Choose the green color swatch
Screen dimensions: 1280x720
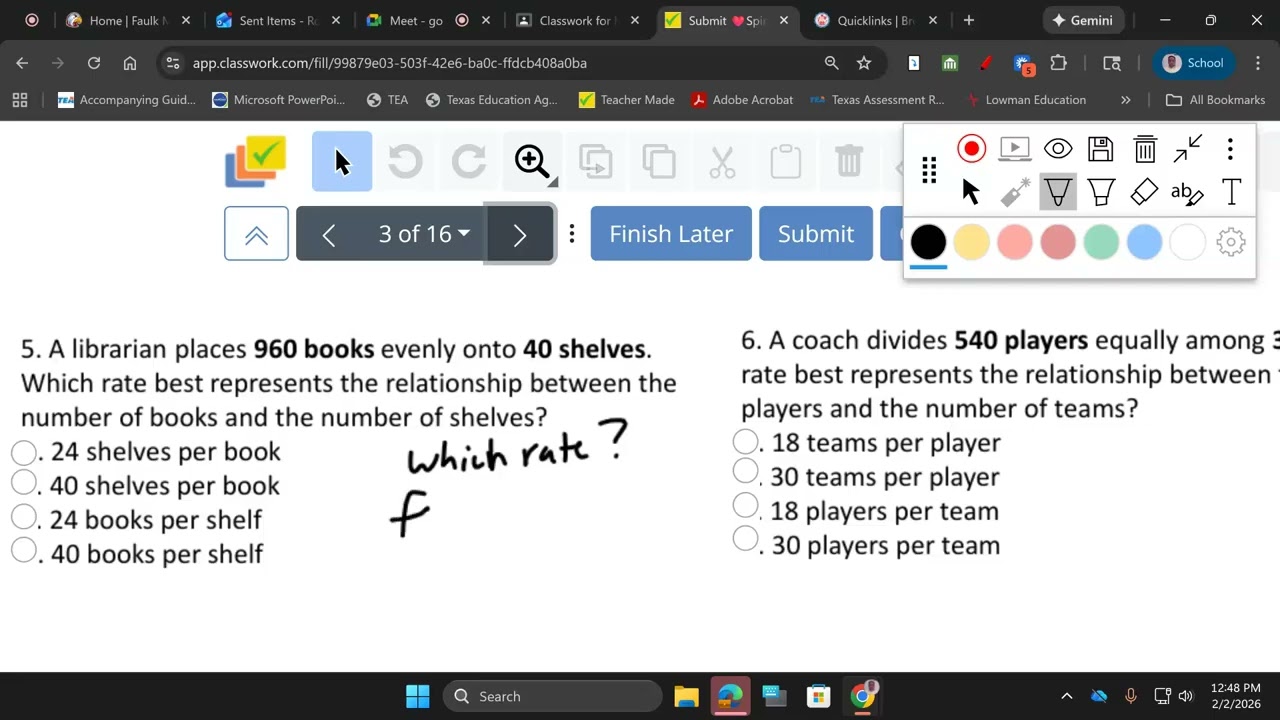(1101, 242)
